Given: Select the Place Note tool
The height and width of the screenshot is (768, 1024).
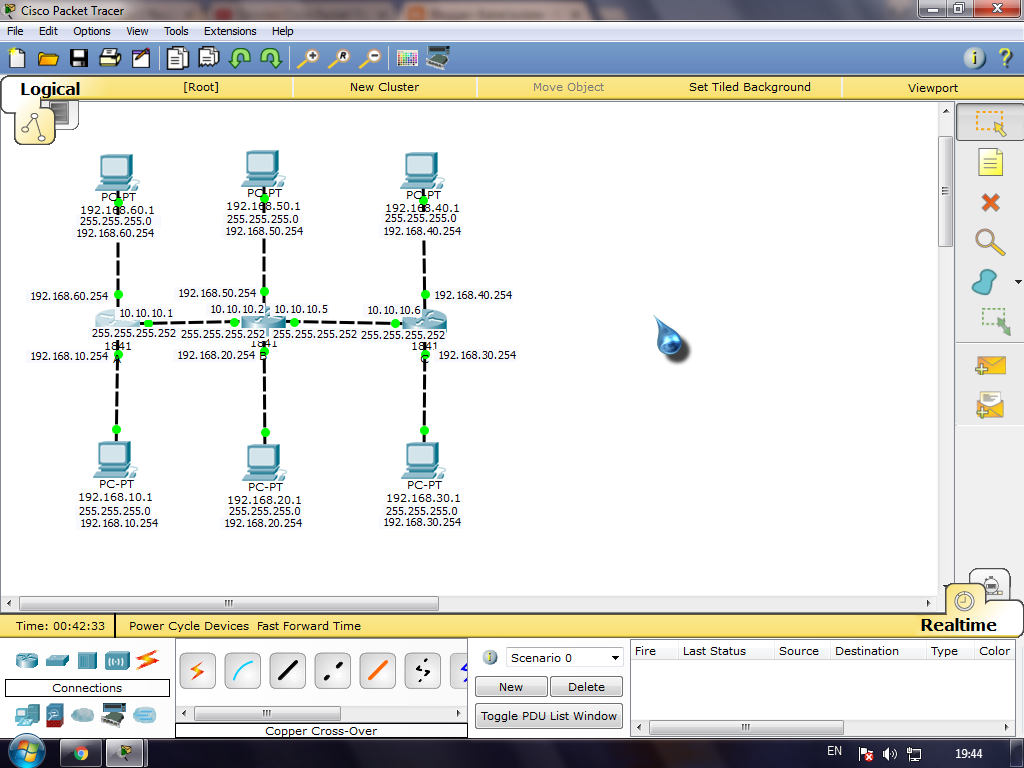Looking at the screenshot, I should (x=990, y=162).
